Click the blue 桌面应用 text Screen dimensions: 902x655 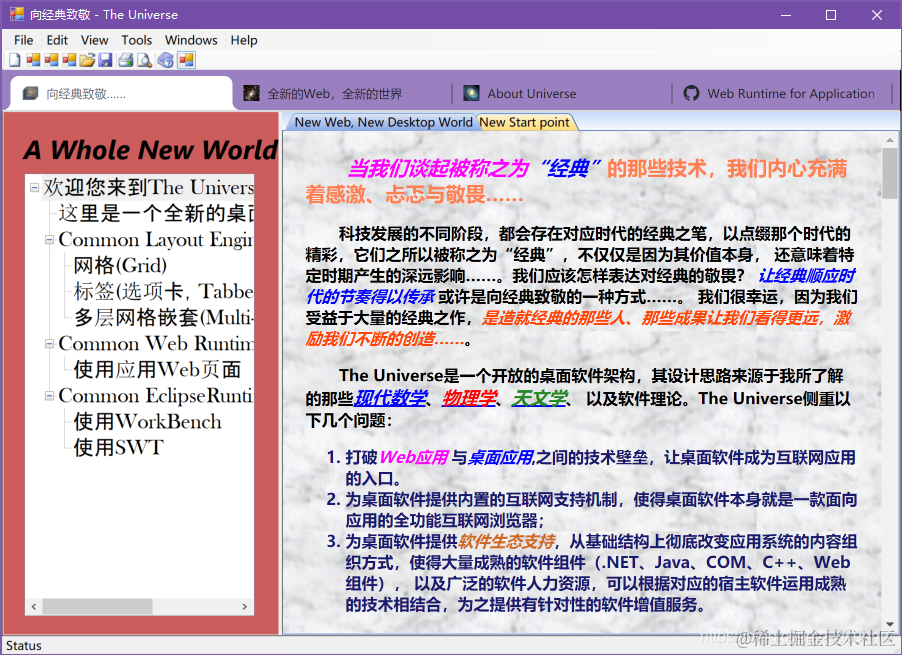[x=500, y=458]
